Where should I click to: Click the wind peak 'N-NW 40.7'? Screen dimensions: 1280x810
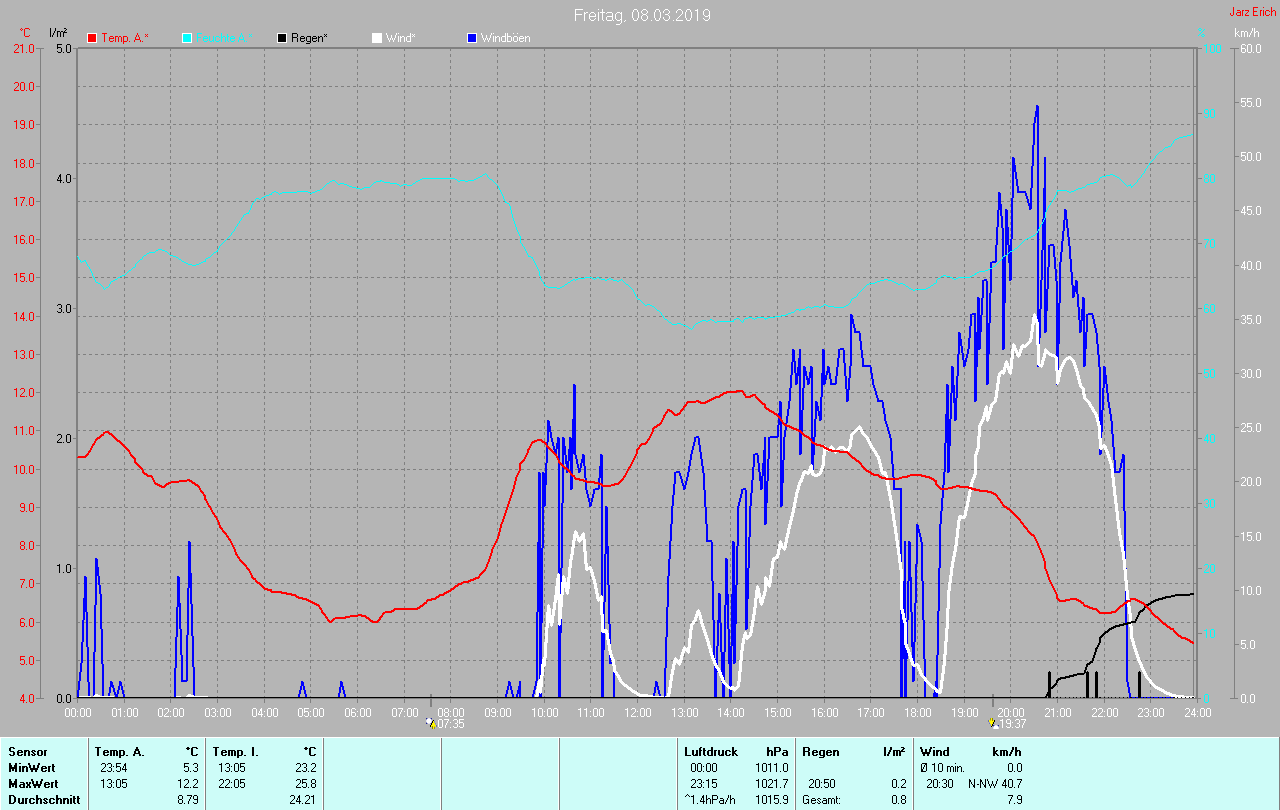tap(995, 784)
